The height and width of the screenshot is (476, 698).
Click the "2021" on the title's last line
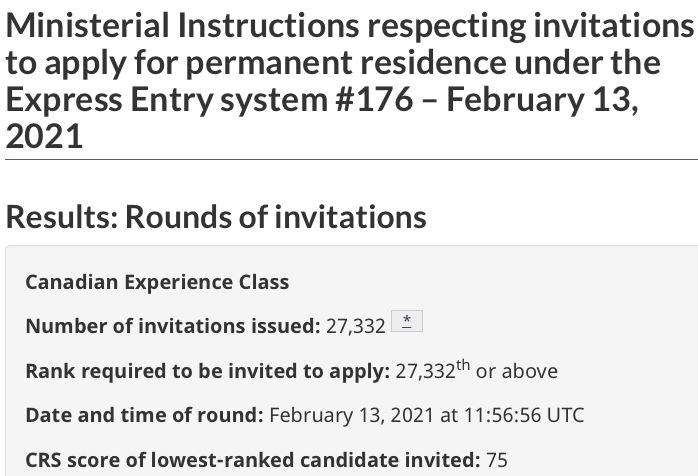(x=44, y=137)
